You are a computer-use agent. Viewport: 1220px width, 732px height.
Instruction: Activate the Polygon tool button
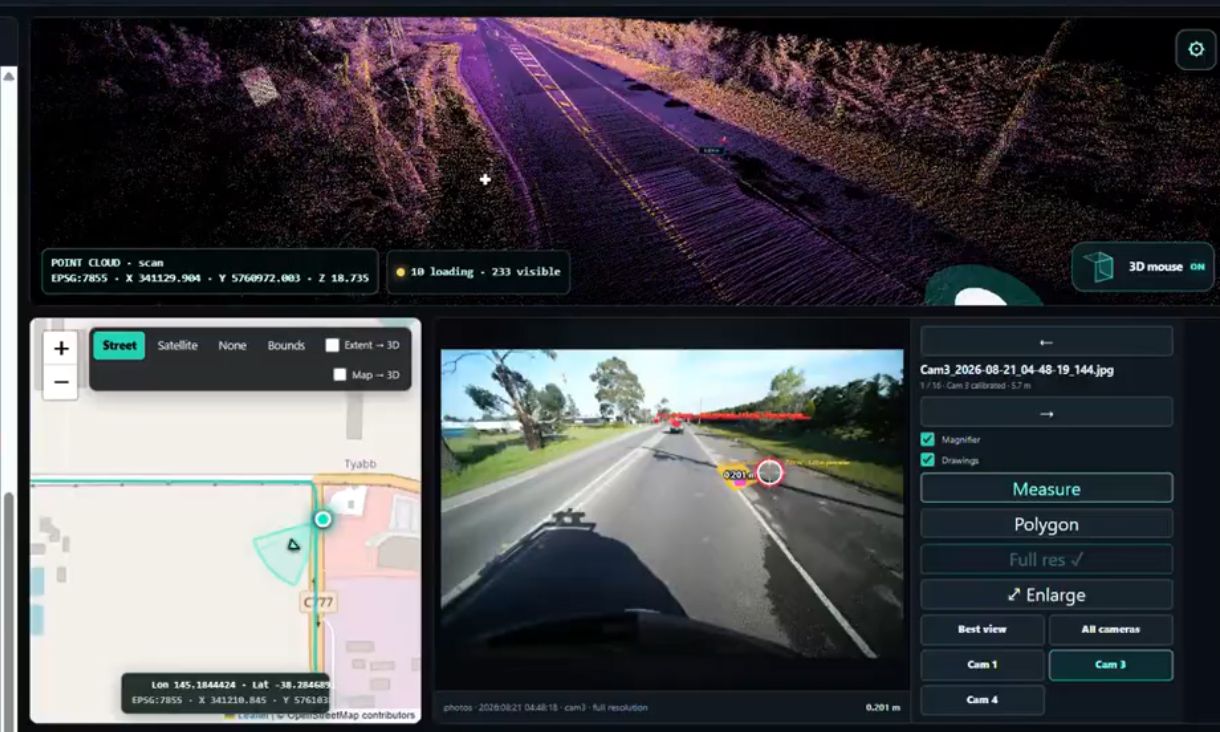(1046, 524)
